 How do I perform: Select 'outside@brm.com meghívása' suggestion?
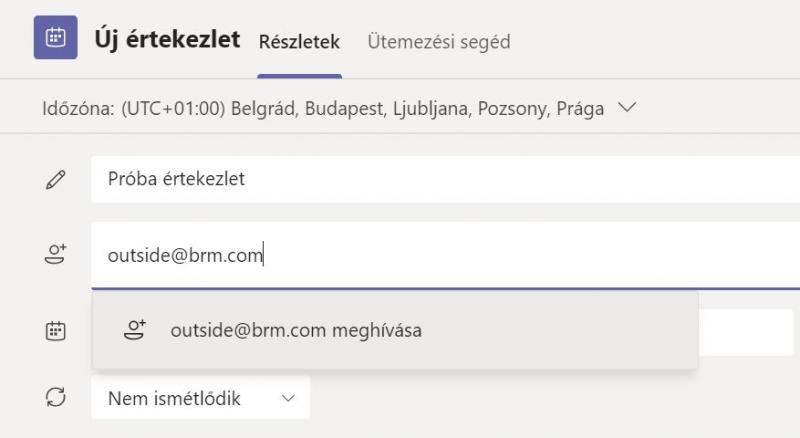click(395, 330)
